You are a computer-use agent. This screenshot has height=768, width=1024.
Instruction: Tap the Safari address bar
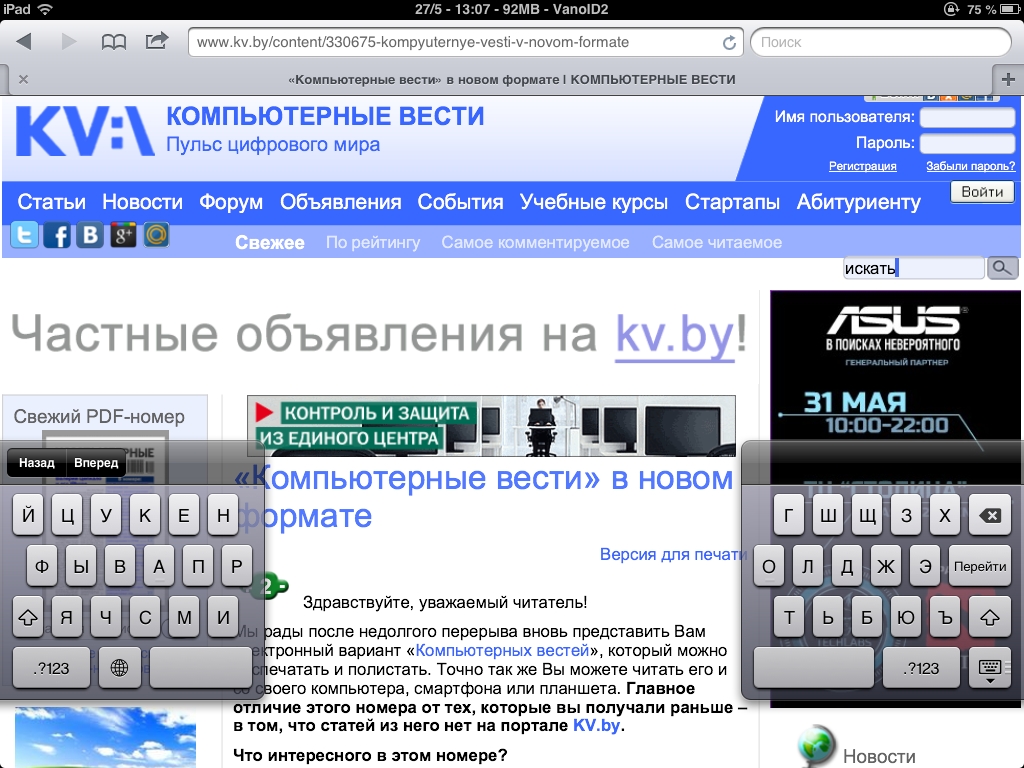pos(466,42)
